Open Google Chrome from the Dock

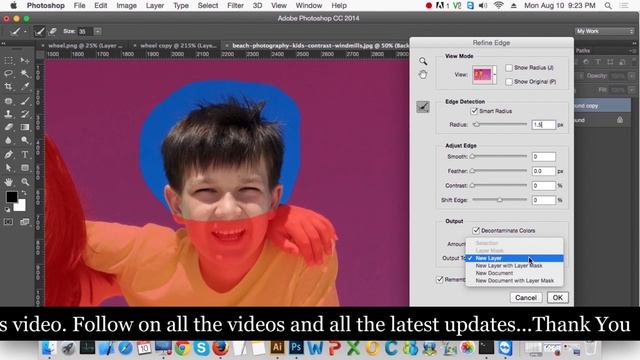click(182, 348)
